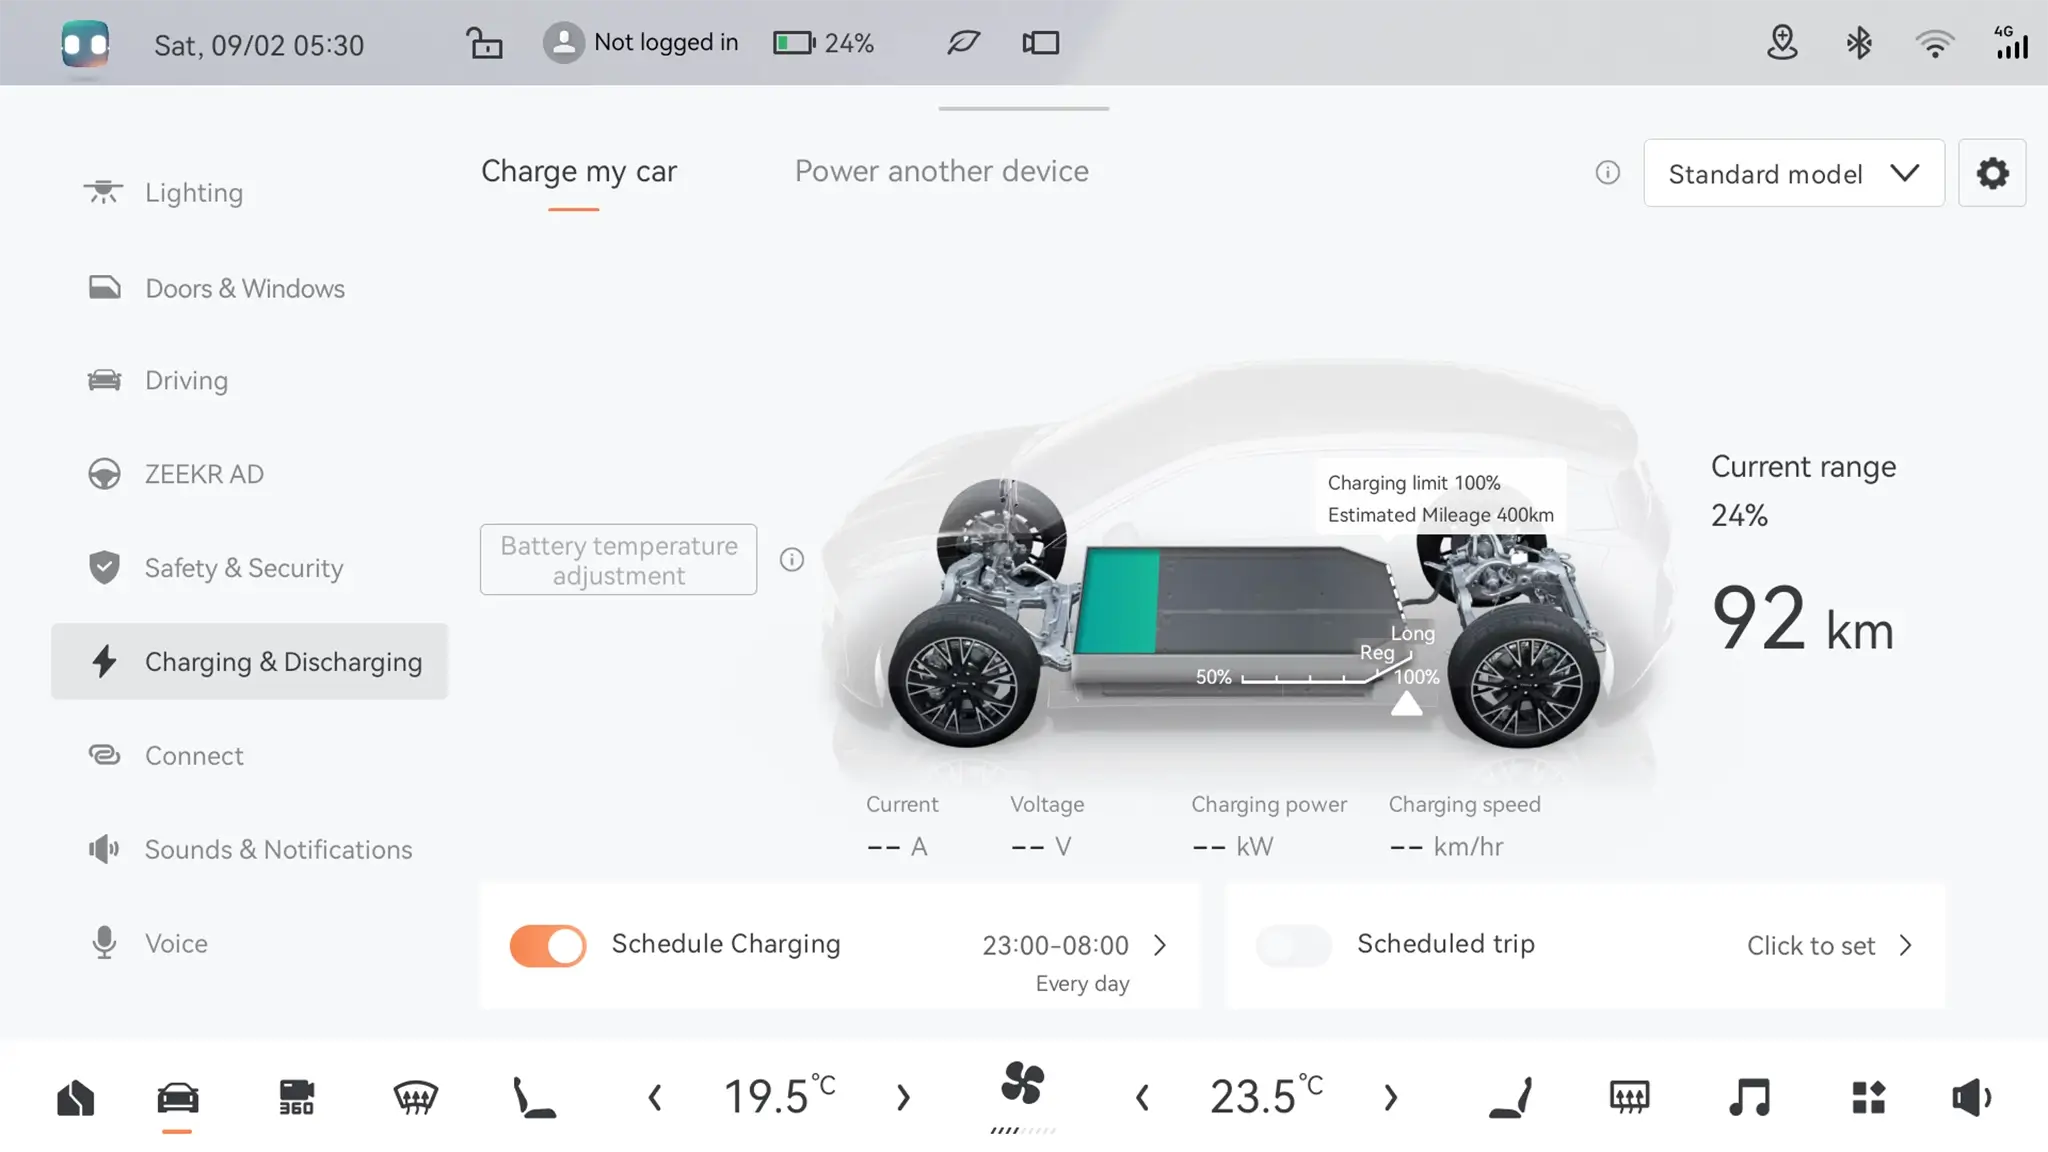Switch to Power another device tab
Screen dimensions: 2048x1152
(941, 172)
